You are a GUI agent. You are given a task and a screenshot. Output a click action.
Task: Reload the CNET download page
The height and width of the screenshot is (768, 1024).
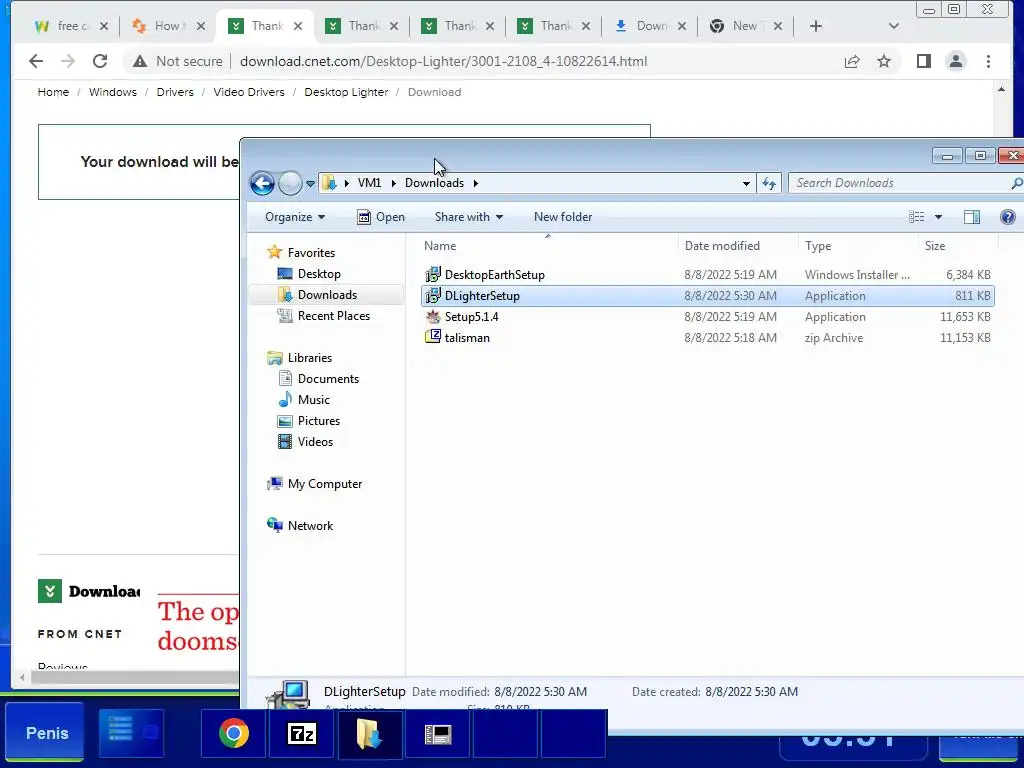click(x=100, y=61)
